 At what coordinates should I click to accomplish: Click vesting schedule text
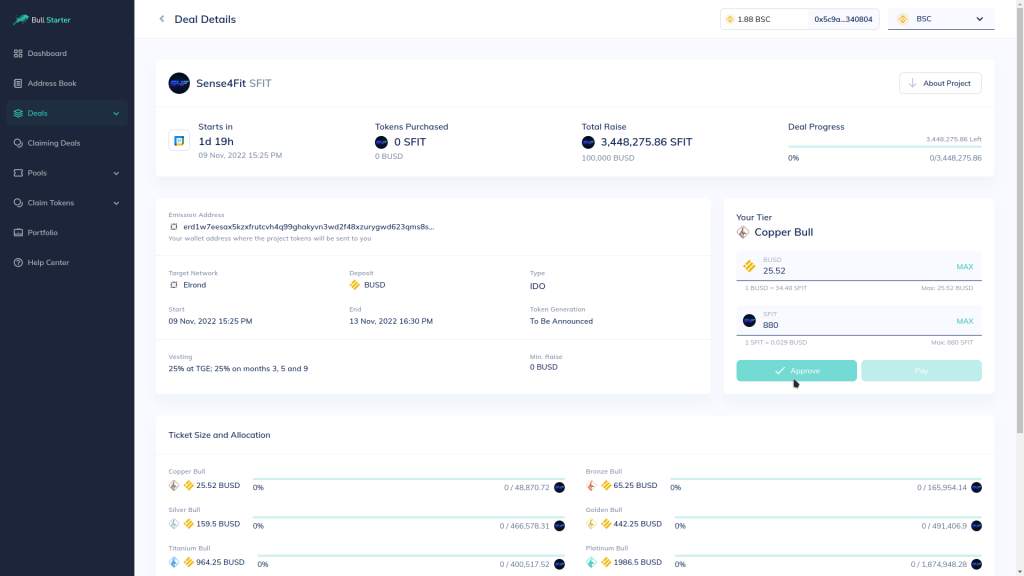[238, 368]
